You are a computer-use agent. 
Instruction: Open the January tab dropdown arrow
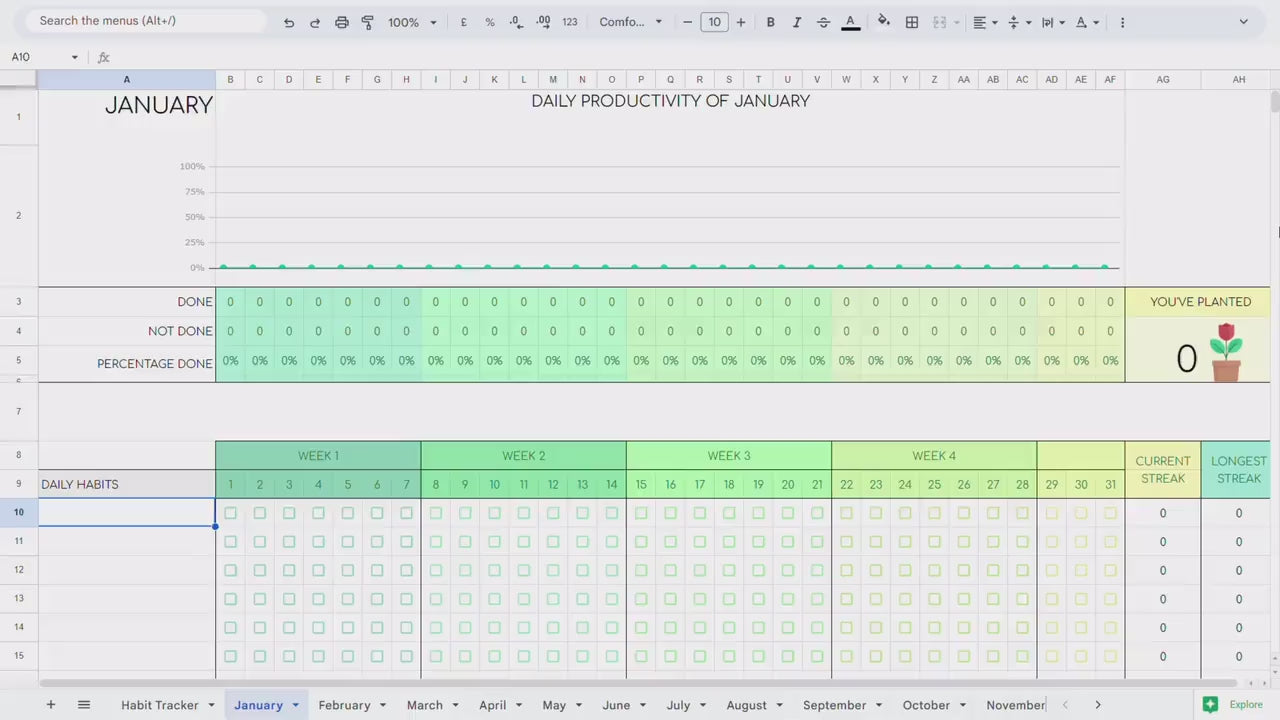[x=295, y=705]
